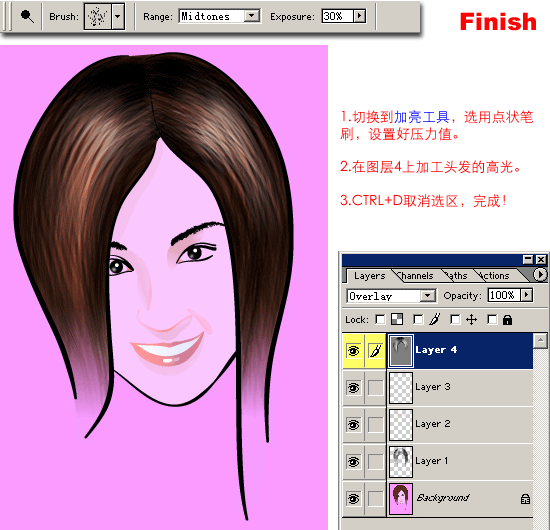550x530 pixels.
Task: Open the Actions tab
Action: pyautogui.click(x=494, y=276)
